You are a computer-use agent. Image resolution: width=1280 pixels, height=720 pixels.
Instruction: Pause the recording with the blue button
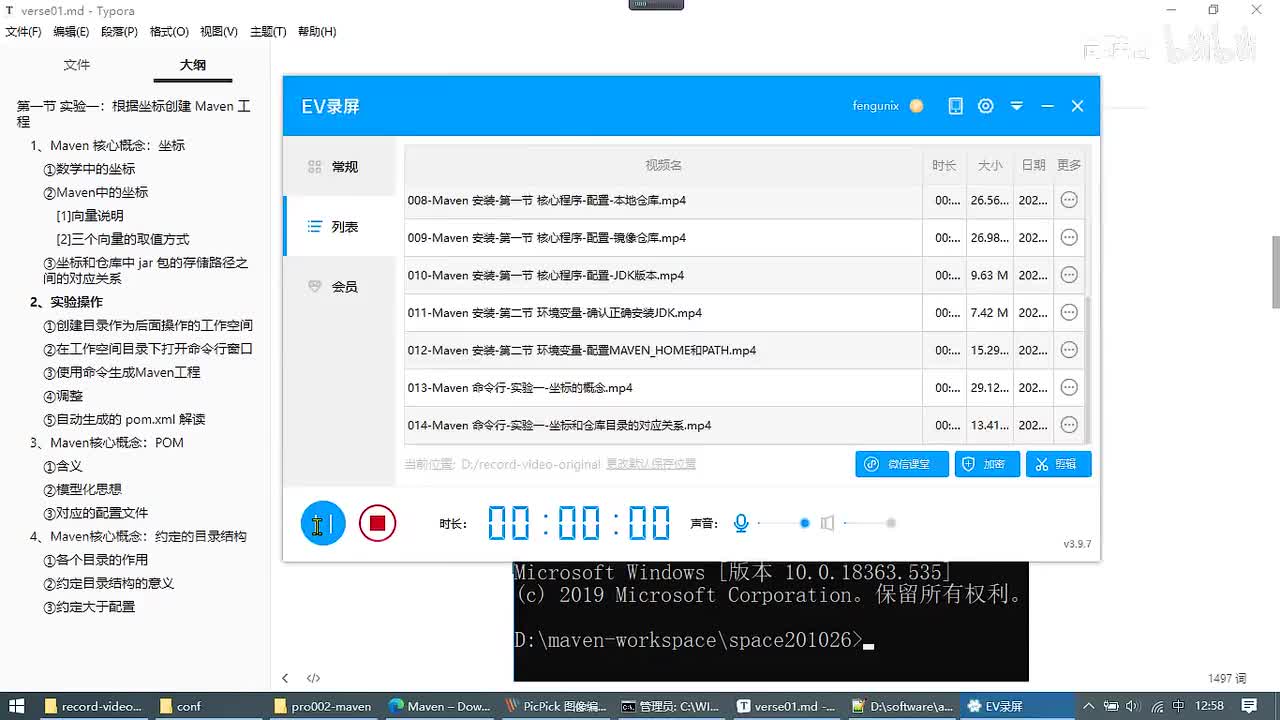coord(323,523)
